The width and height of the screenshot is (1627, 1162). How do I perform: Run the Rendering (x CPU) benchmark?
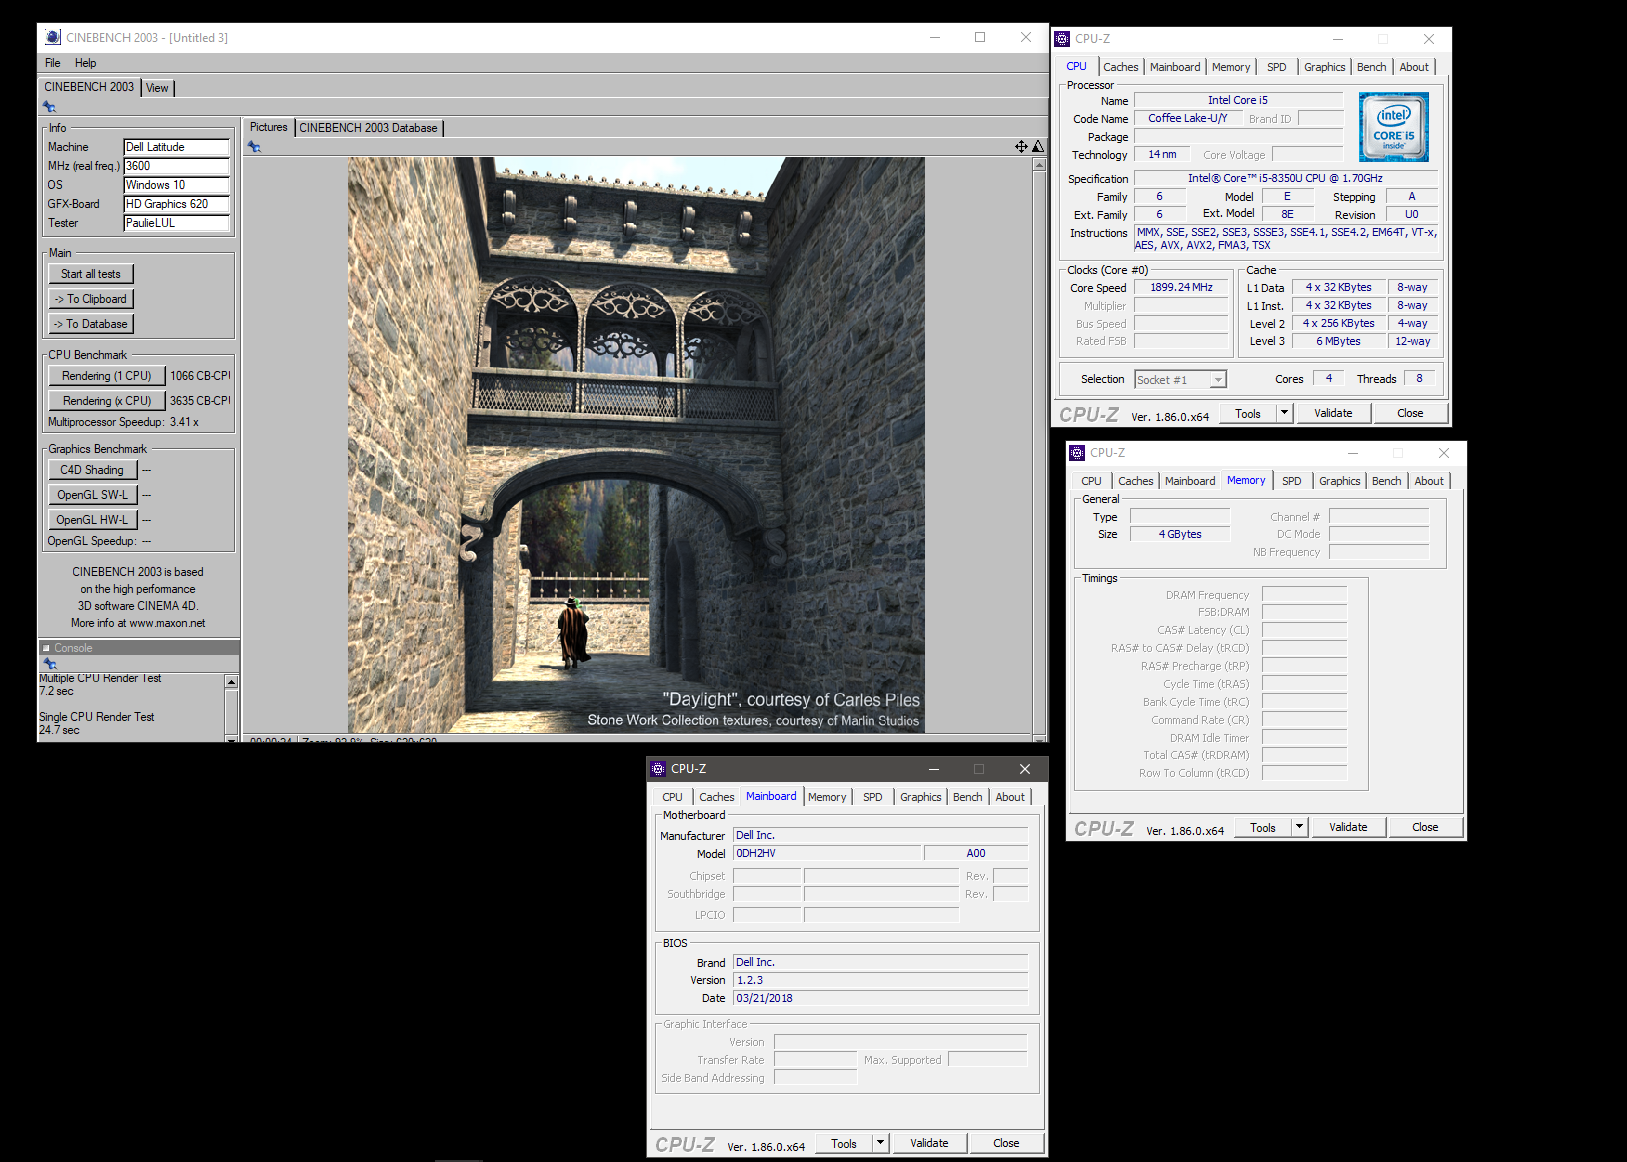(107, 401)
